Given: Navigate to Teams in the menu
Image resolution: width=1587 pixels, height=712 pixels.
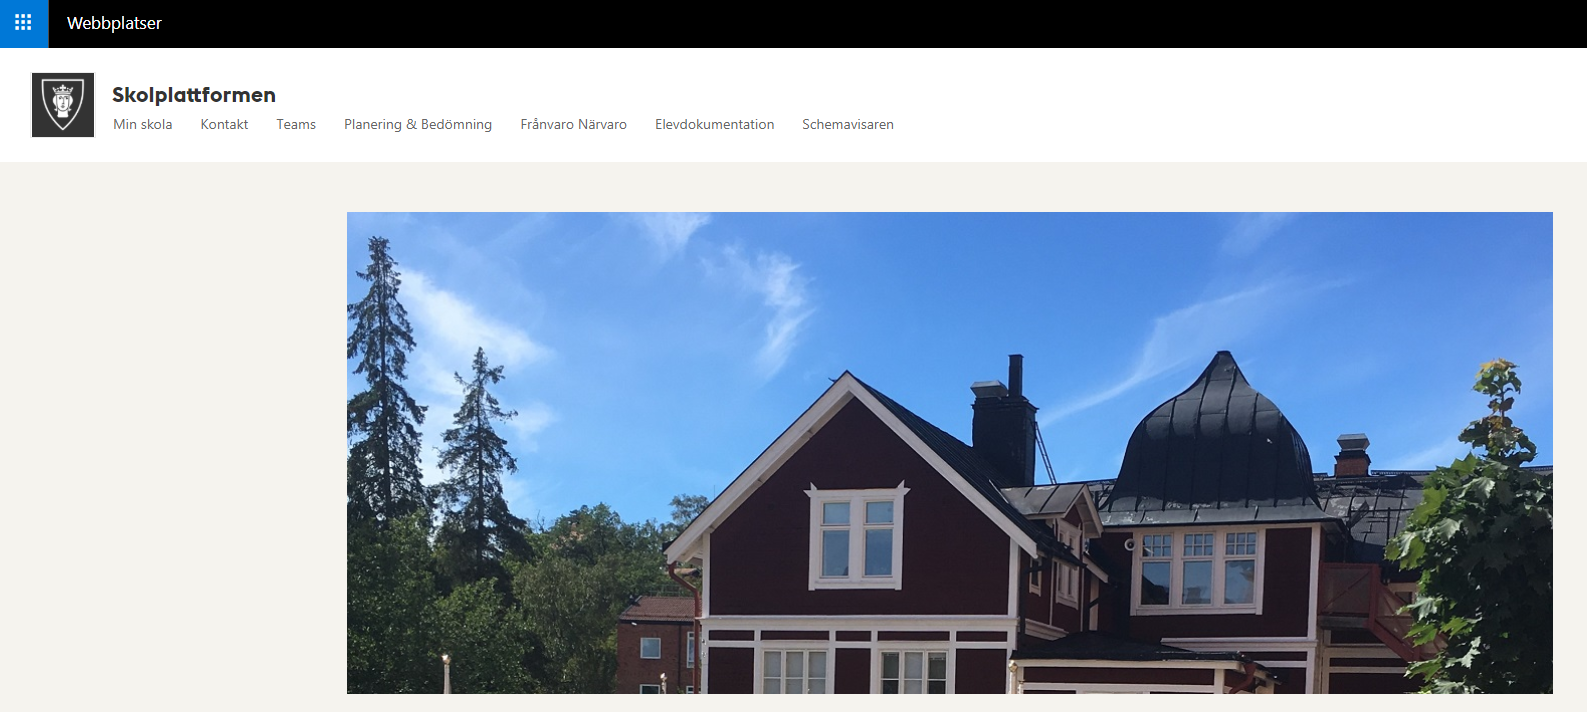Looking at the screenshot, I should click(296, 124).
